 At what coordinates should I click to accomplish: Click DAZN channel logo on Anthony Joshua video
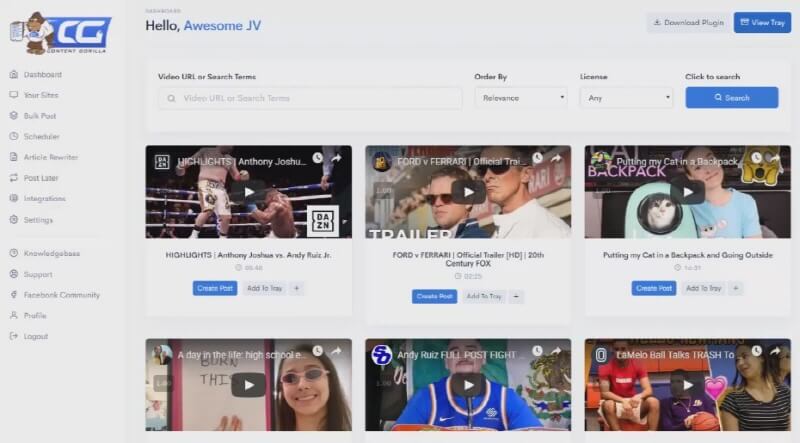point(162,162)
